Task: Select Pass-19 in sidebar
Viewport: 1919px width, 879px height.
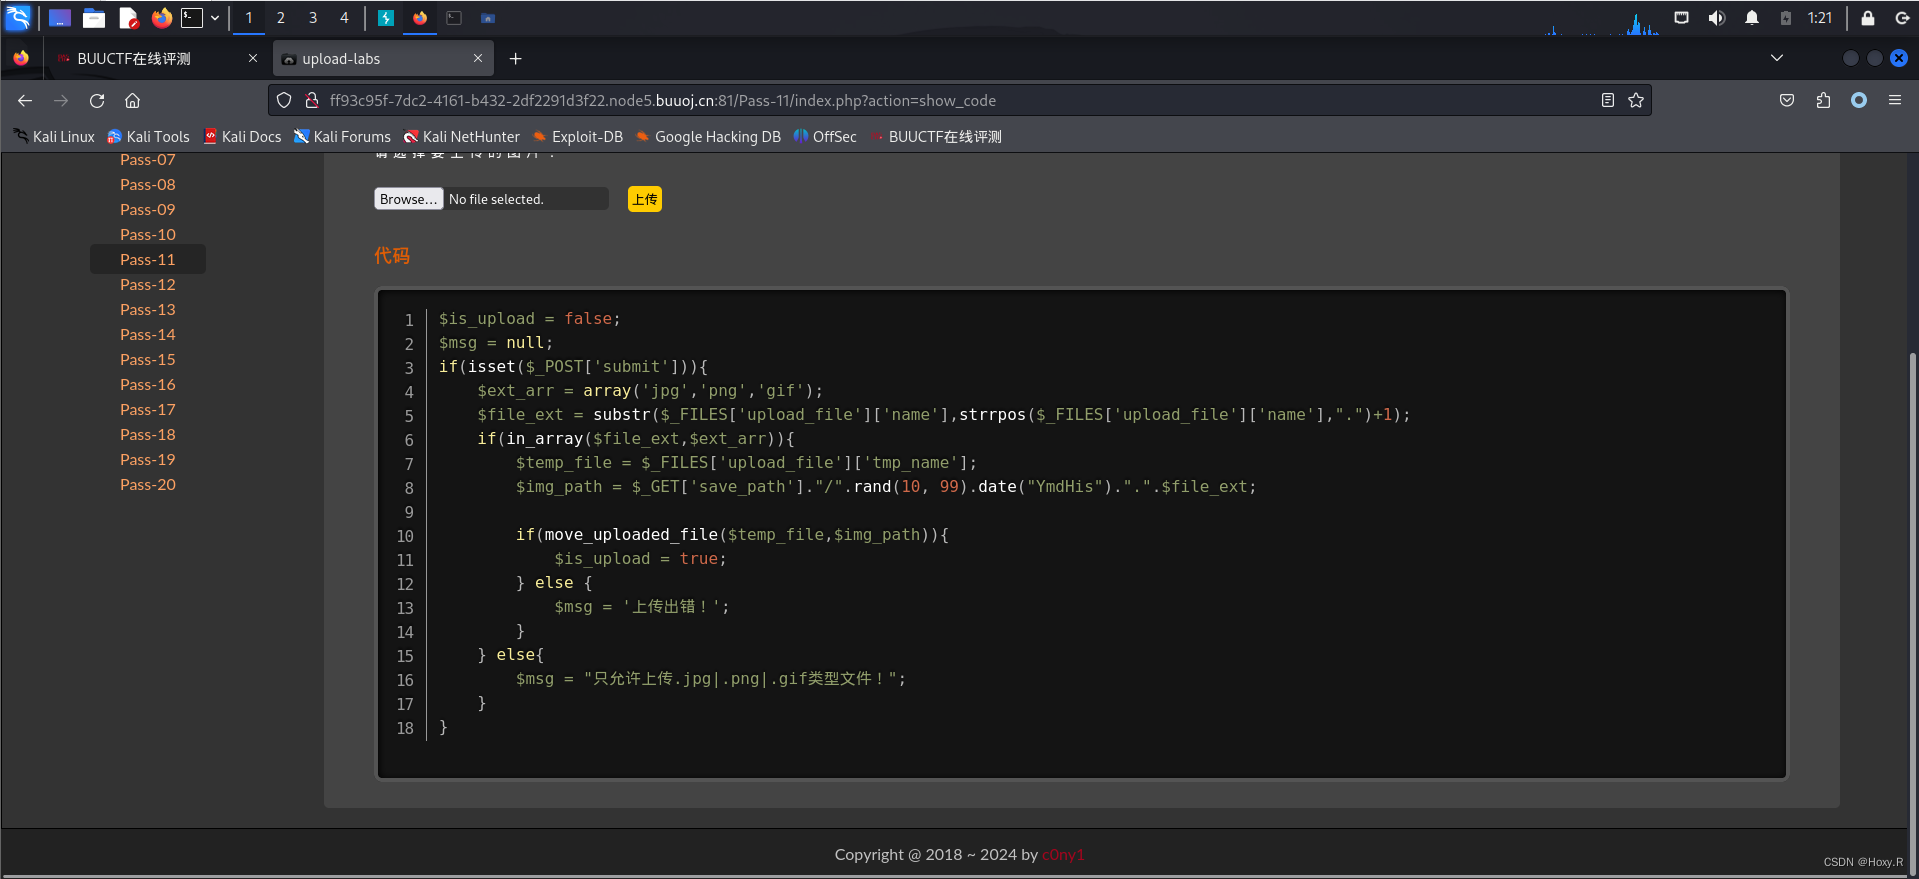Action: coord(148,459)
